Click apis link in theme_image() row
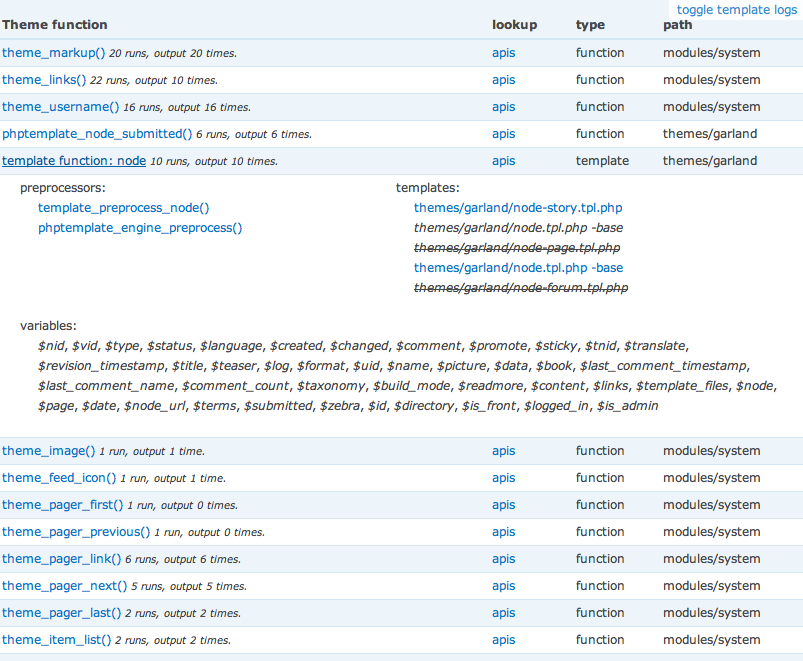 pos(504,451)
